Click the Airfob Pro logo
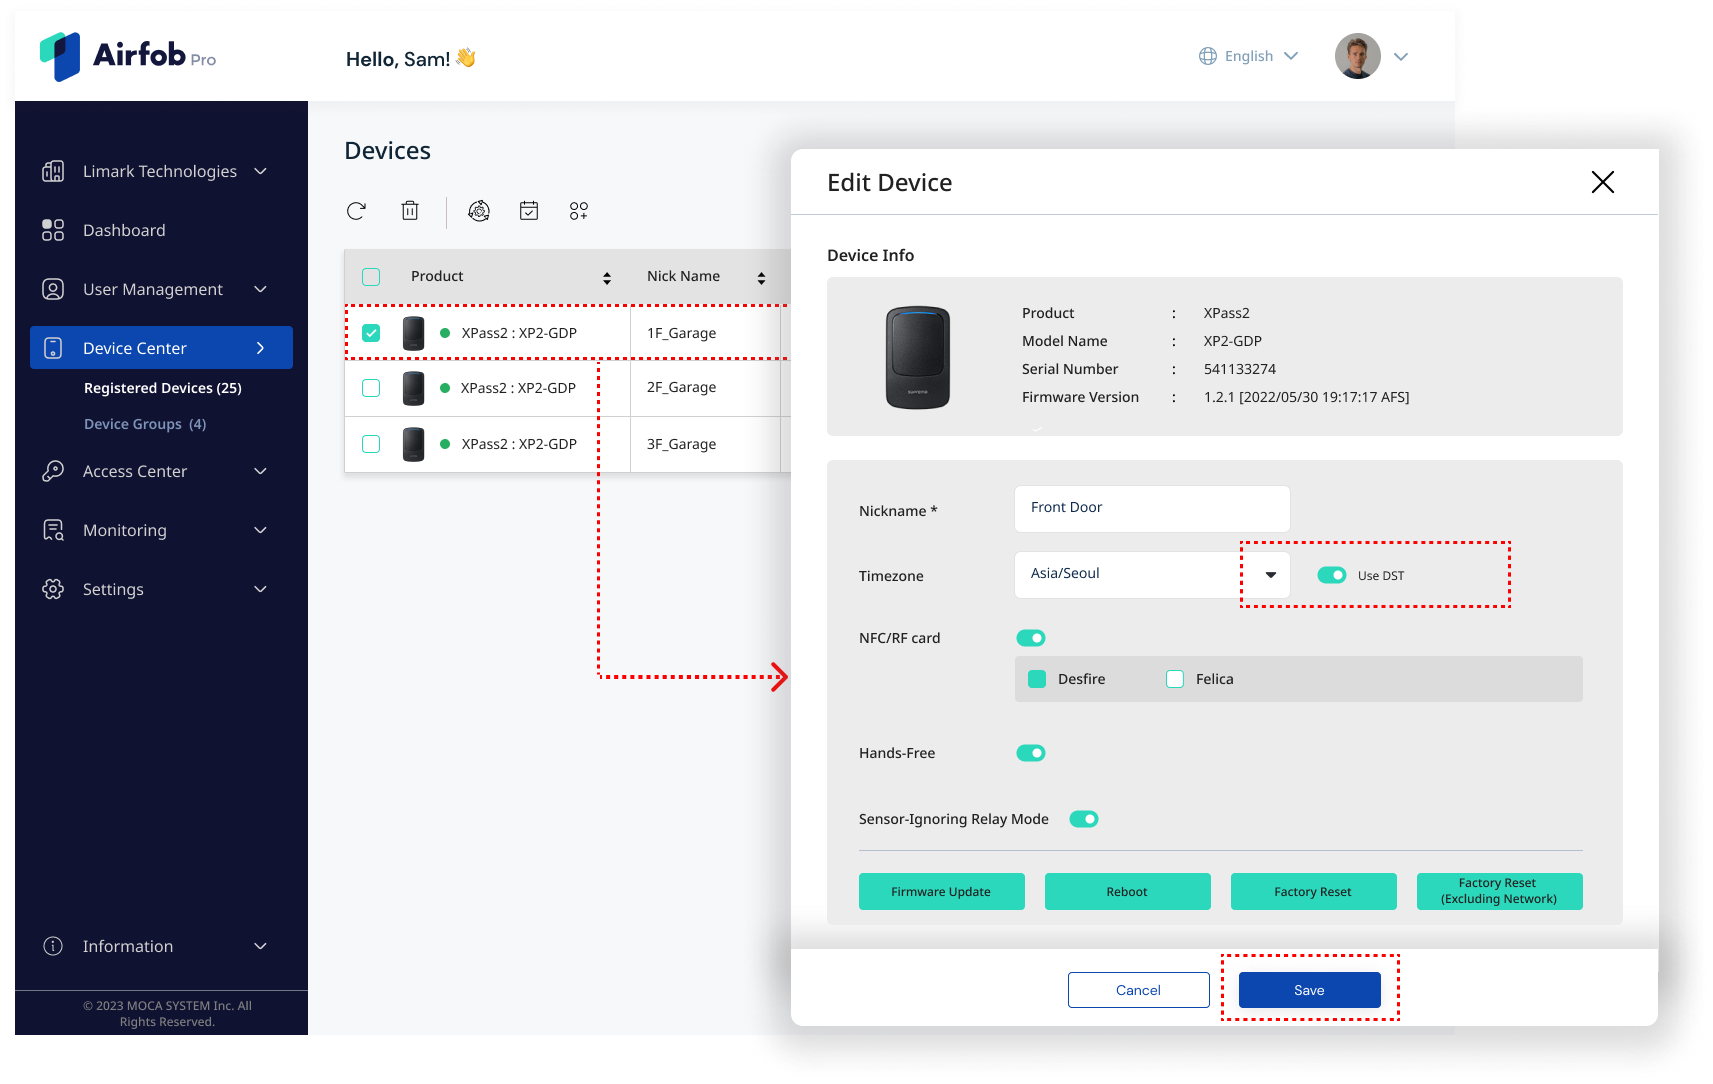This screenshot has width=1713, height=1084. (127, 56)
